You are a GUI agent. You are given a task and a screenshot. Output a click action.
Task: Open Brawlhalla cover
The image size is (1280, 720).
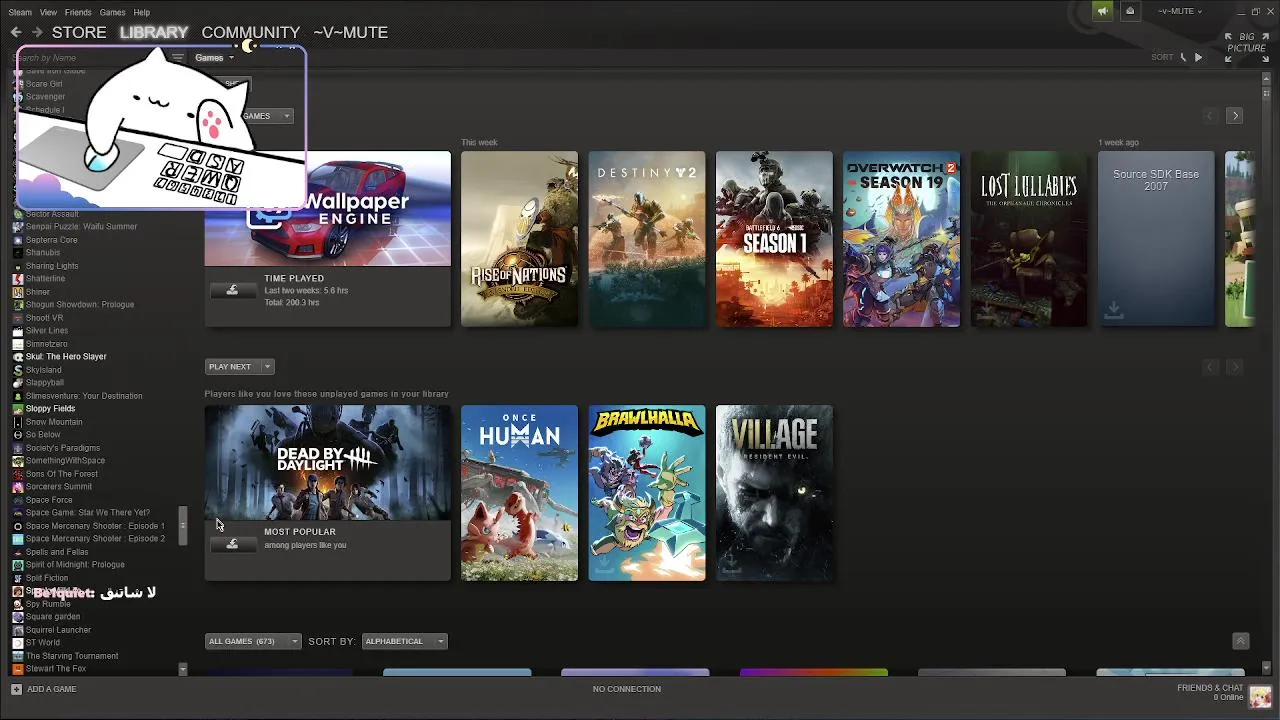647,493
